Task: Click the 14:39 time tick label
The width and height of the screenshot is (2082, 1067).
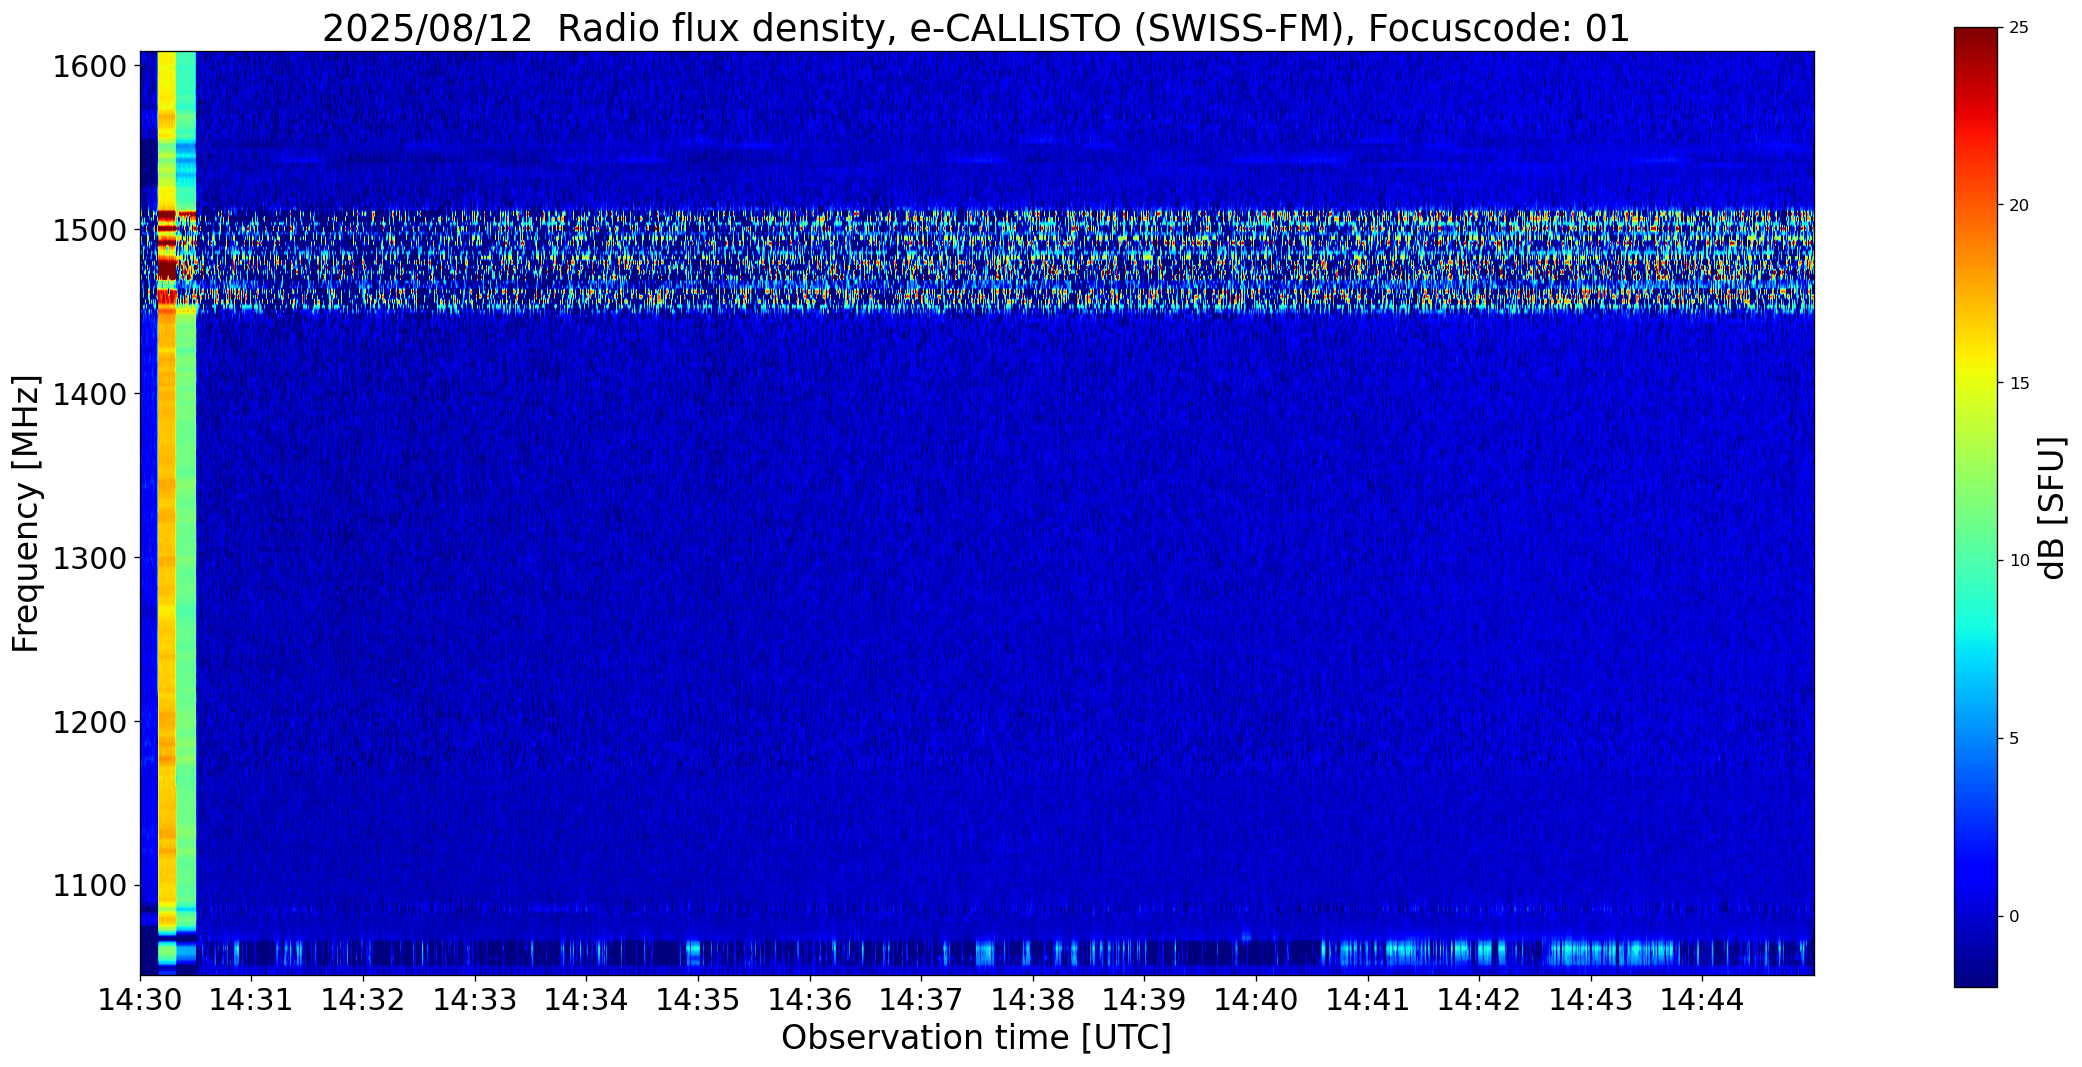Action: click(1145, 999)
